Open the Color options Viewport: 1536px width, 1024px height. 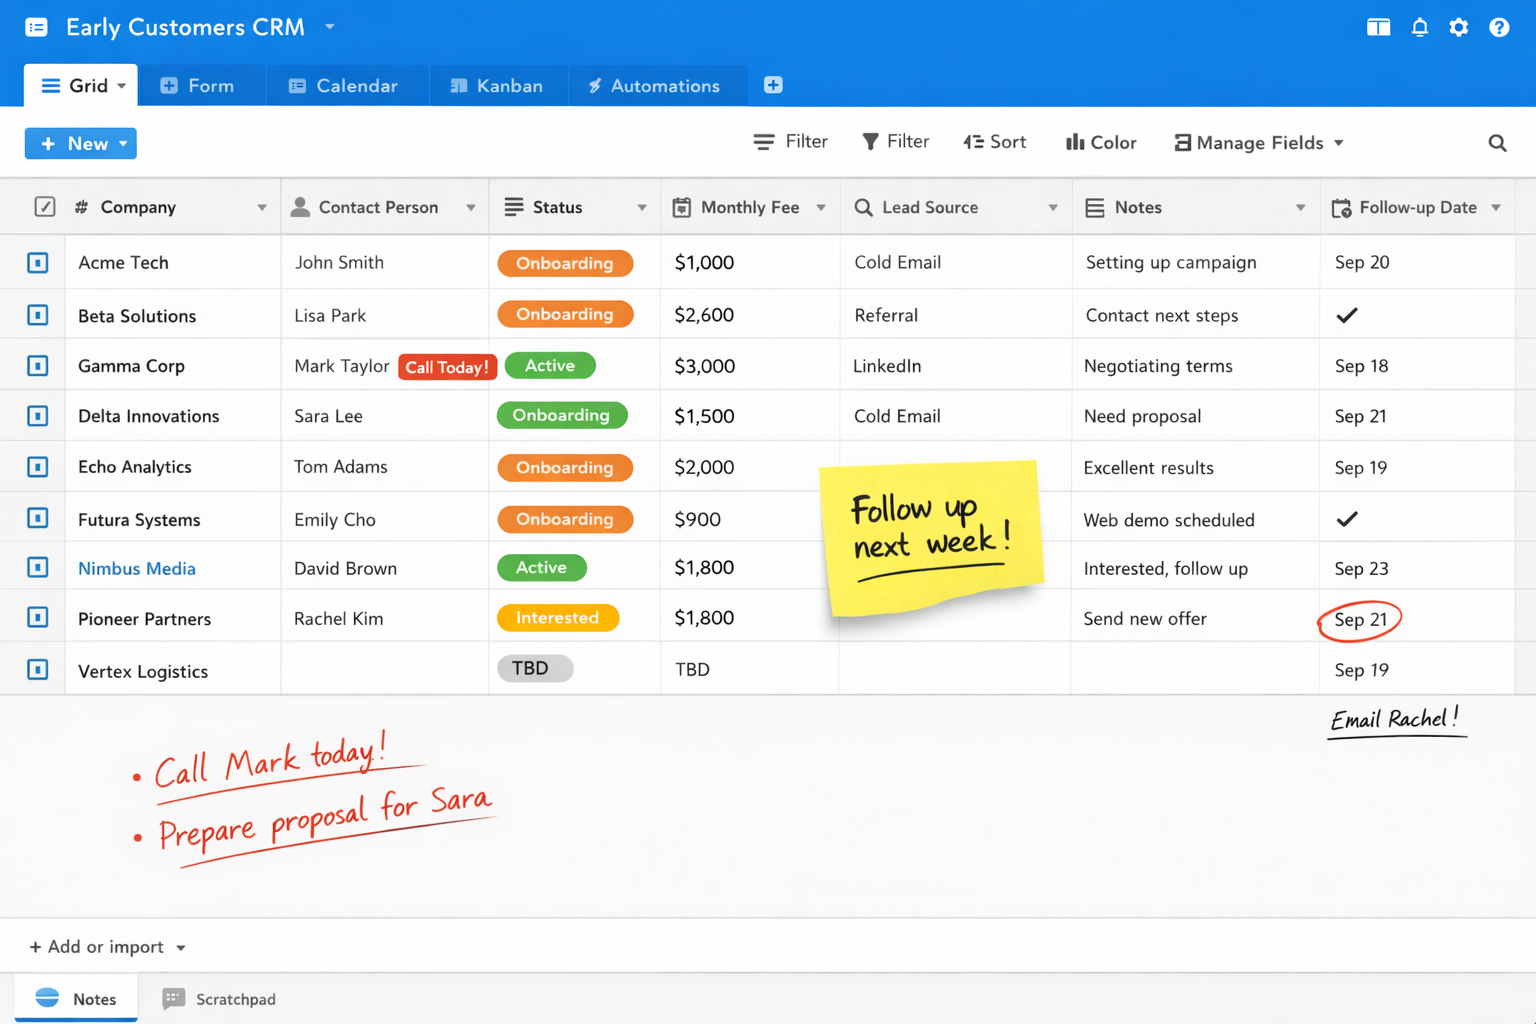1101,143
